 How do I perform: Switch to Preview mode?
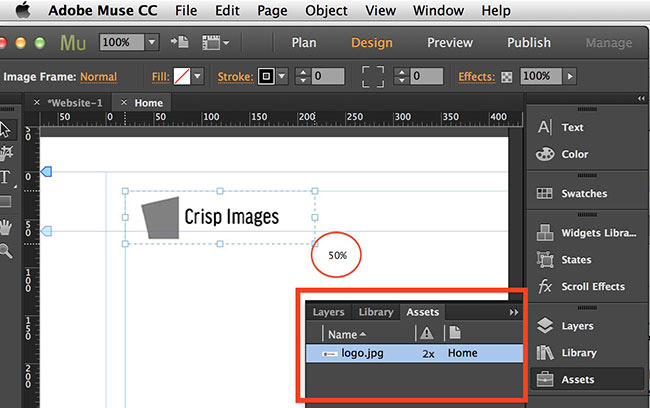click(x=450, y=42)
